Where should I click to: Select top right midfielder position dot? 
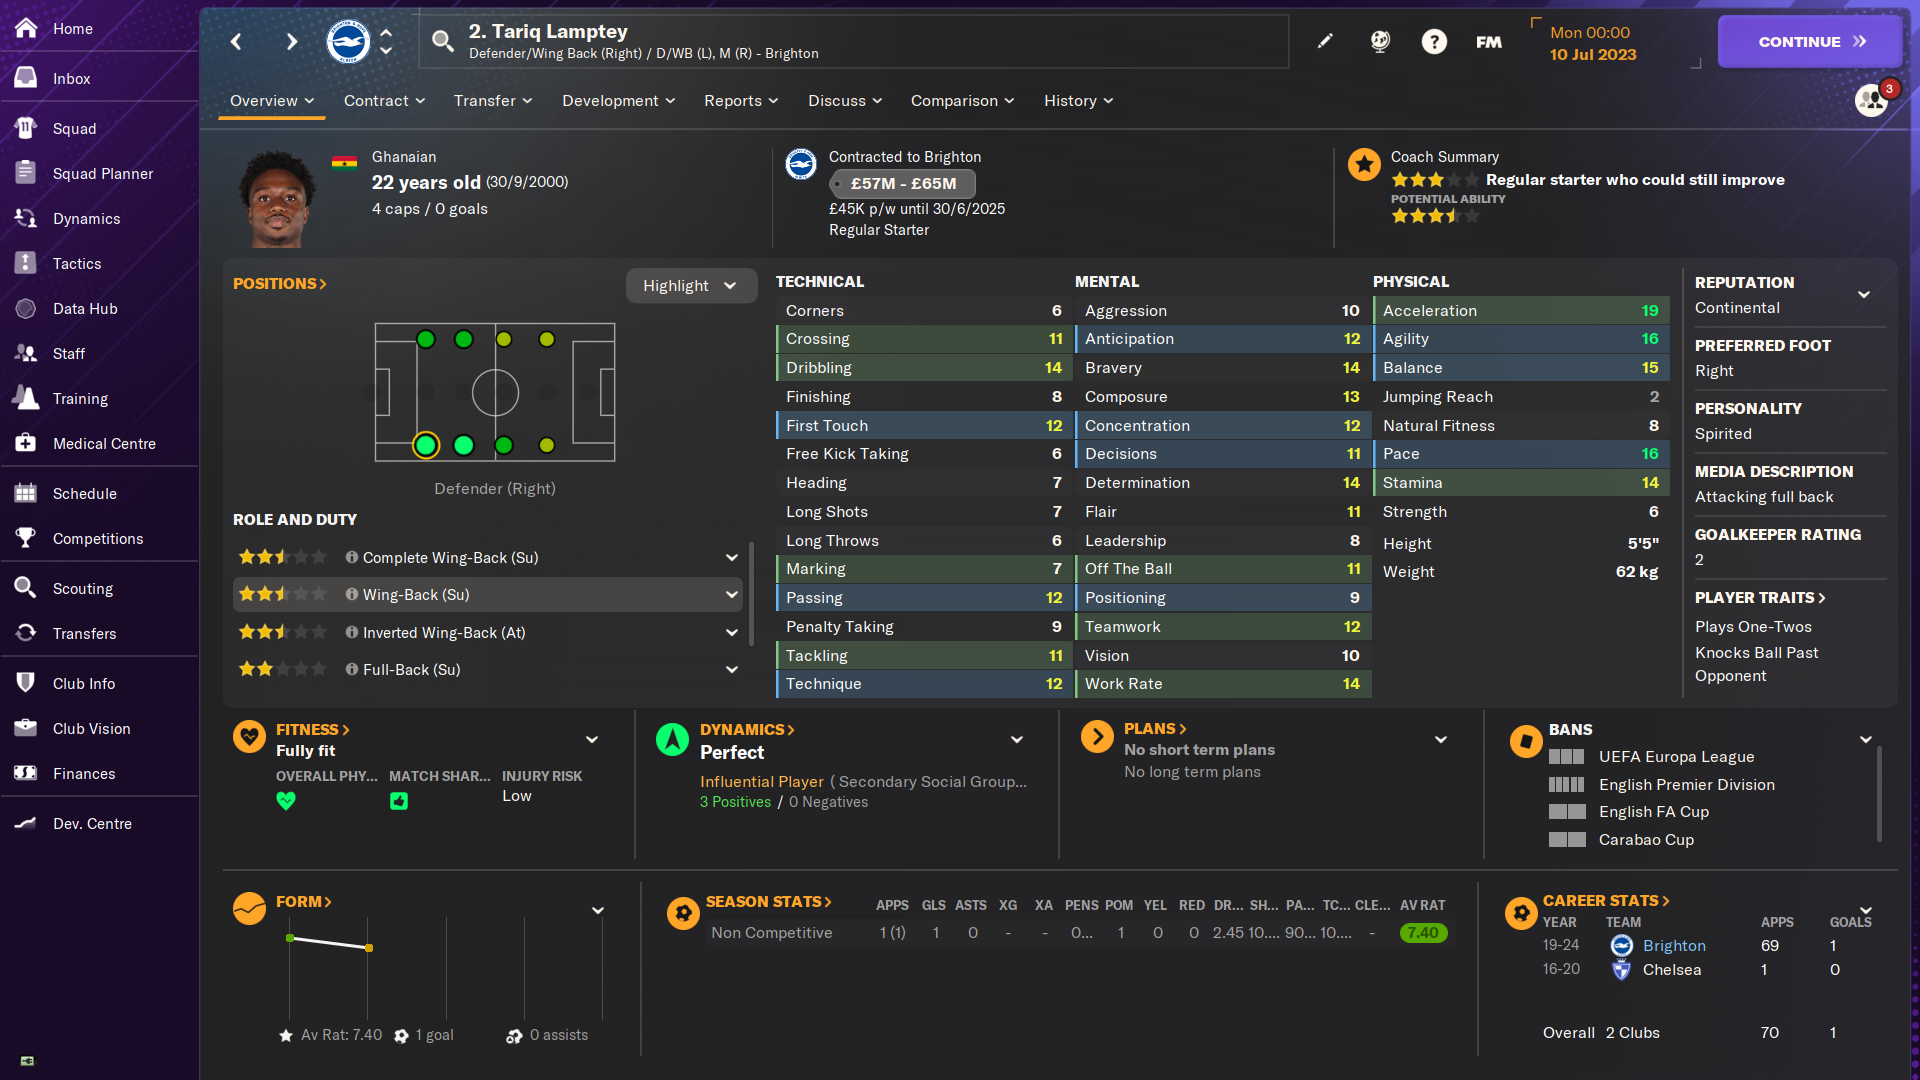547,339
